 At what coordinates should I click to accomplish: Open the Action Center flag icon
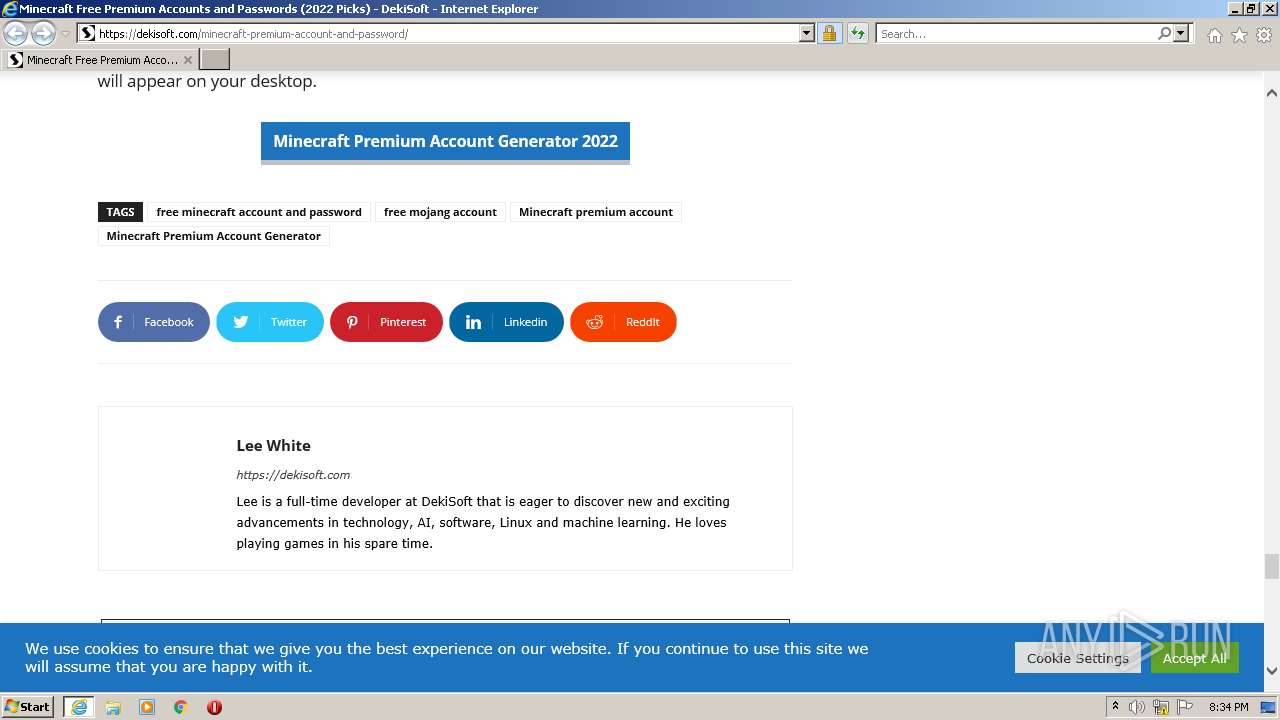click(1185, 707)
